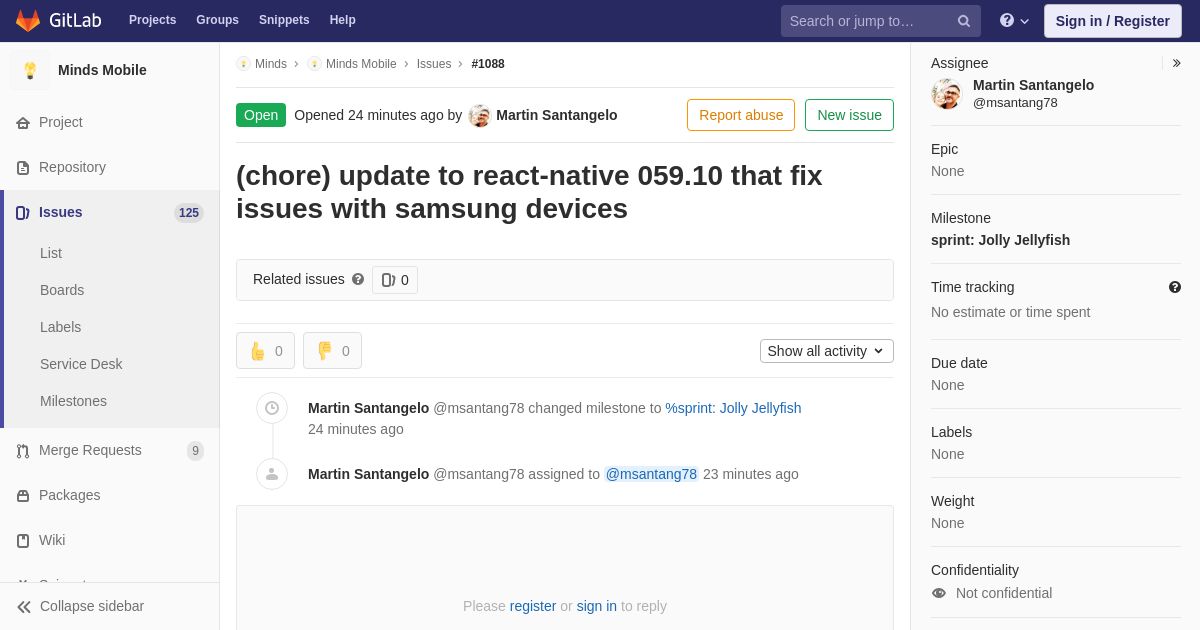Click the Issues icon in sidebar
This screenshot has height=630, width=1200.
click(23, 213)
